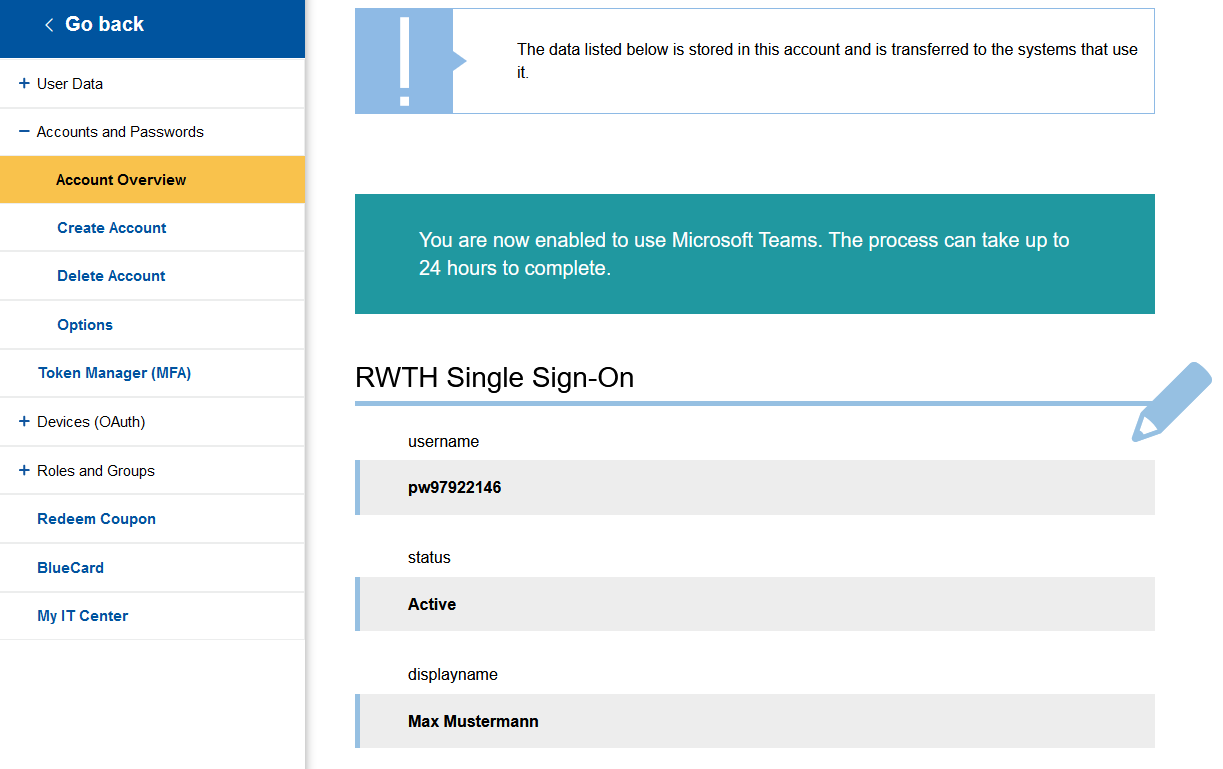Expand the Devices (OAuth) section
Screen dimensions: 1223x769
(24, 422)
